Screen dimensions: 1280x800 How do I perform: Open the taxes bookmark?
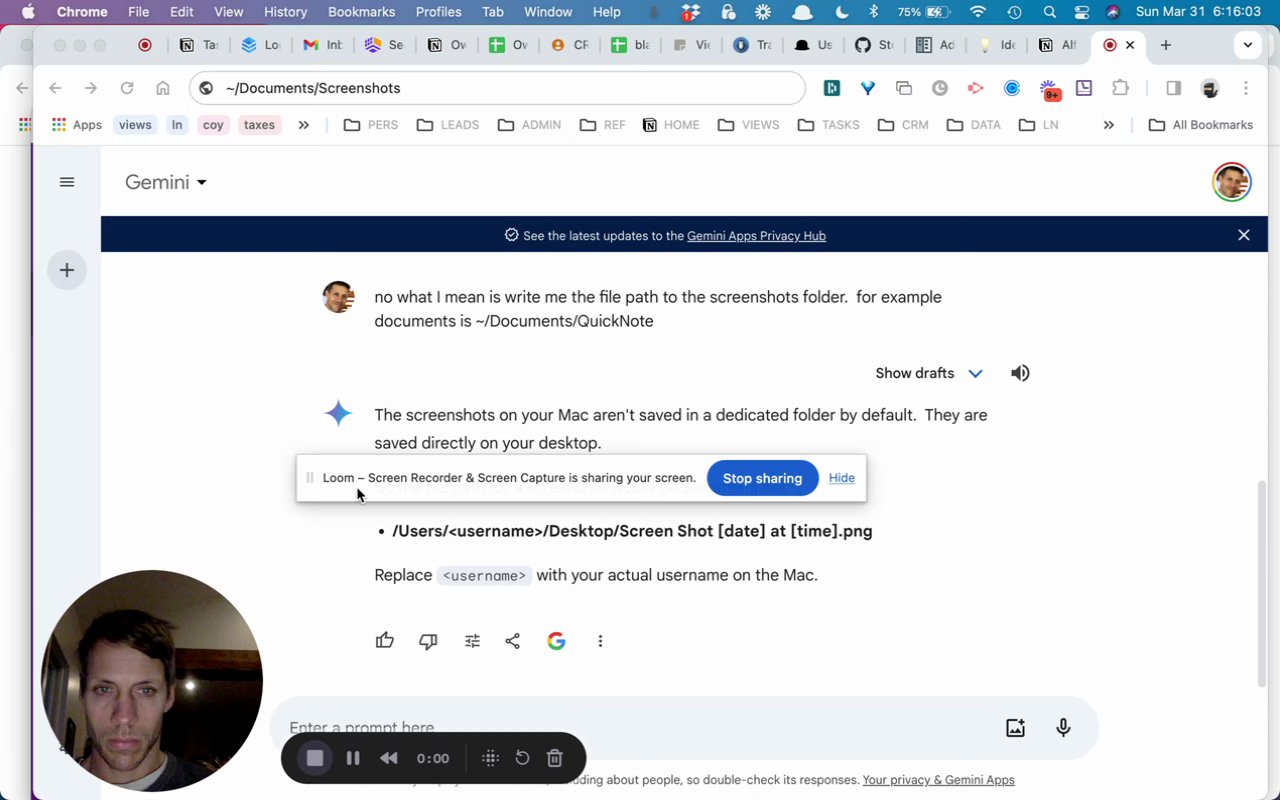click(x=259, y=125)
